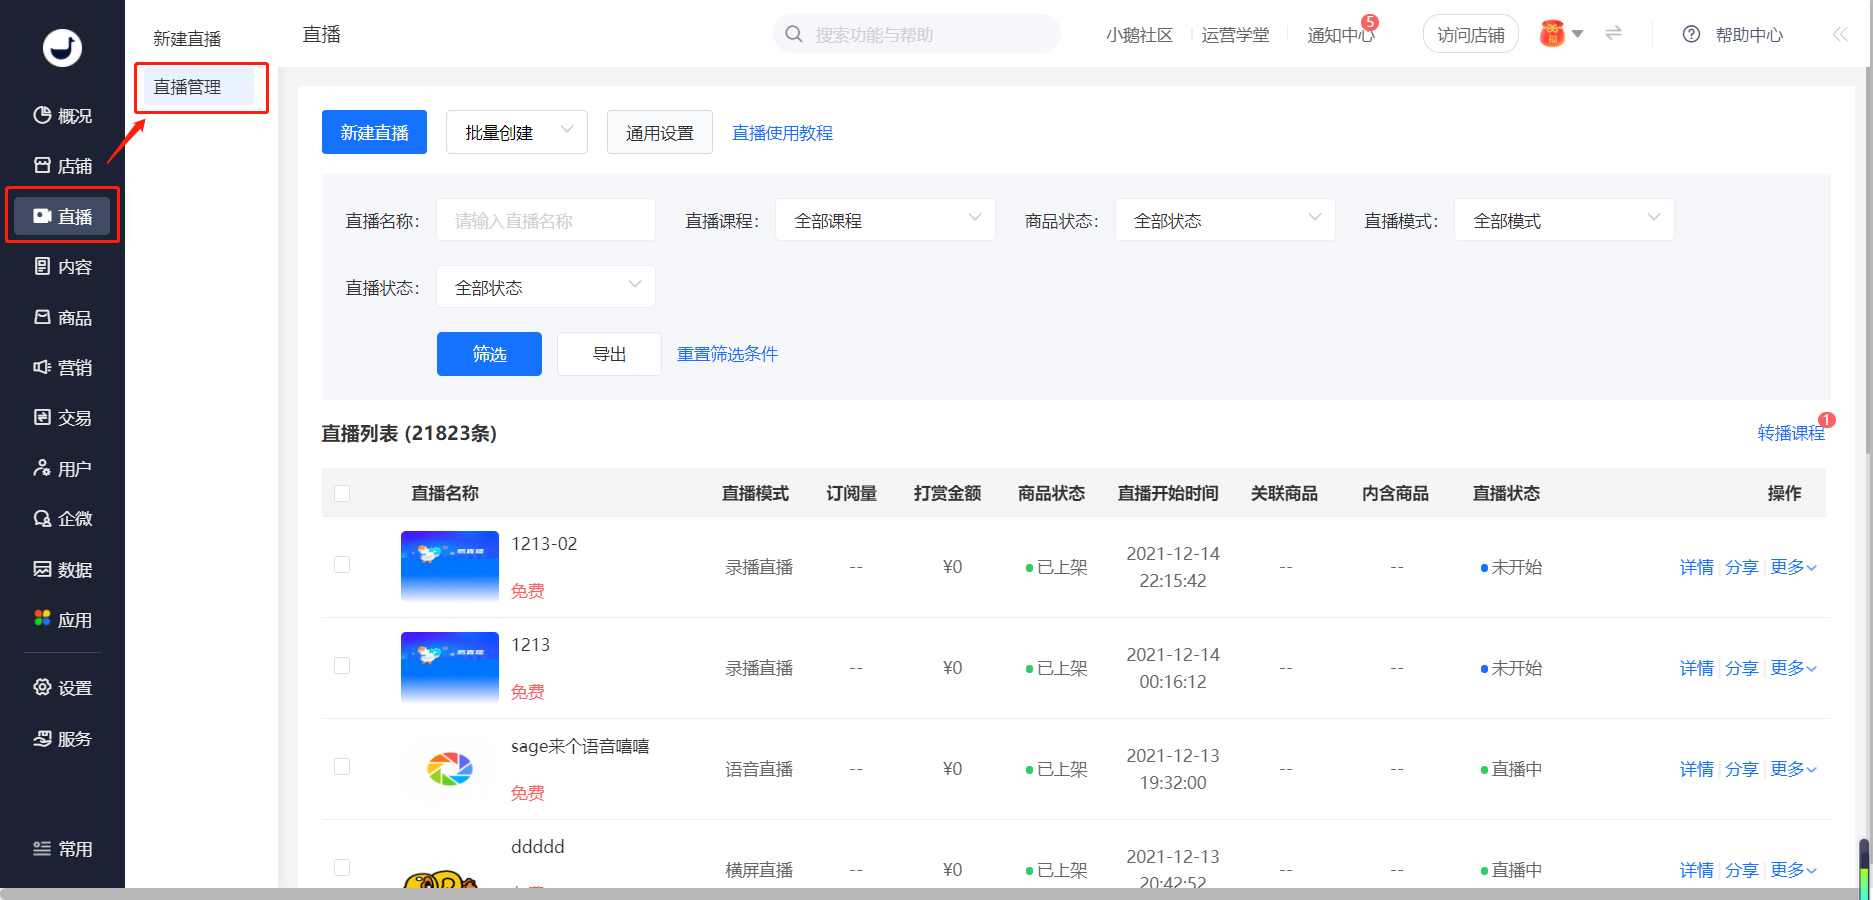This screenshot has width=1873, height=900.
Task: Click the 通用设置 button
Action: (x=660, y=132)
